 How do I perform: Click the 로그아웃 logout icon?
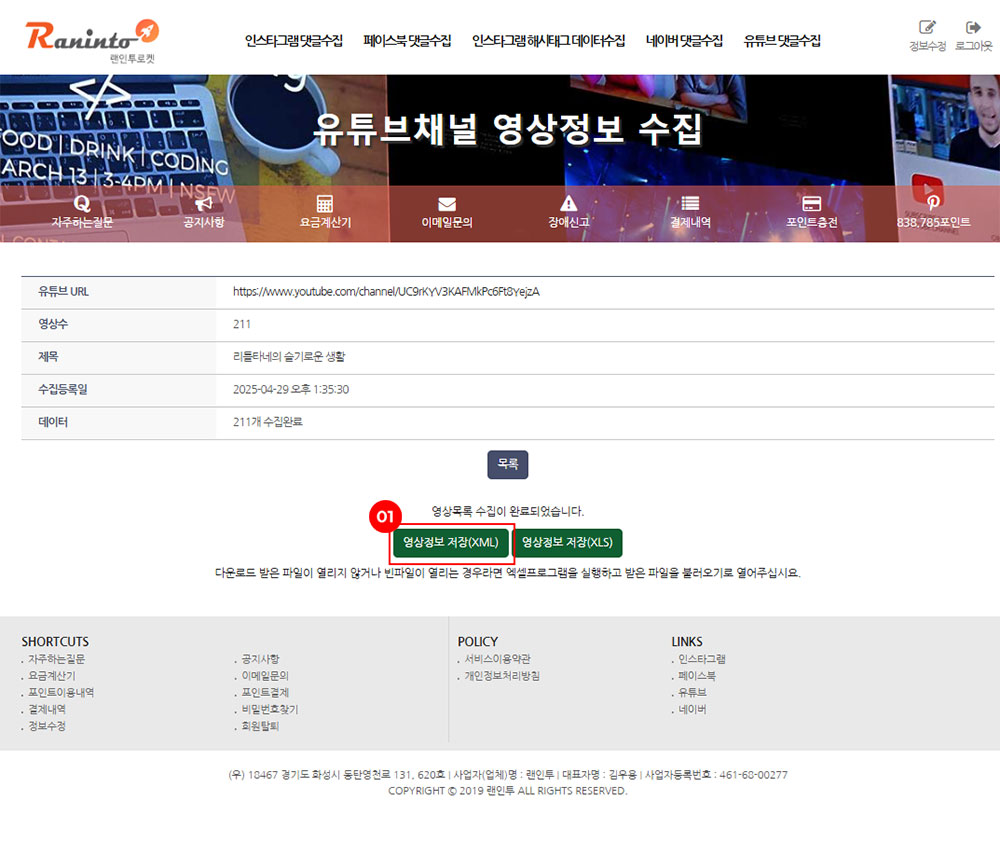[973, 27]
